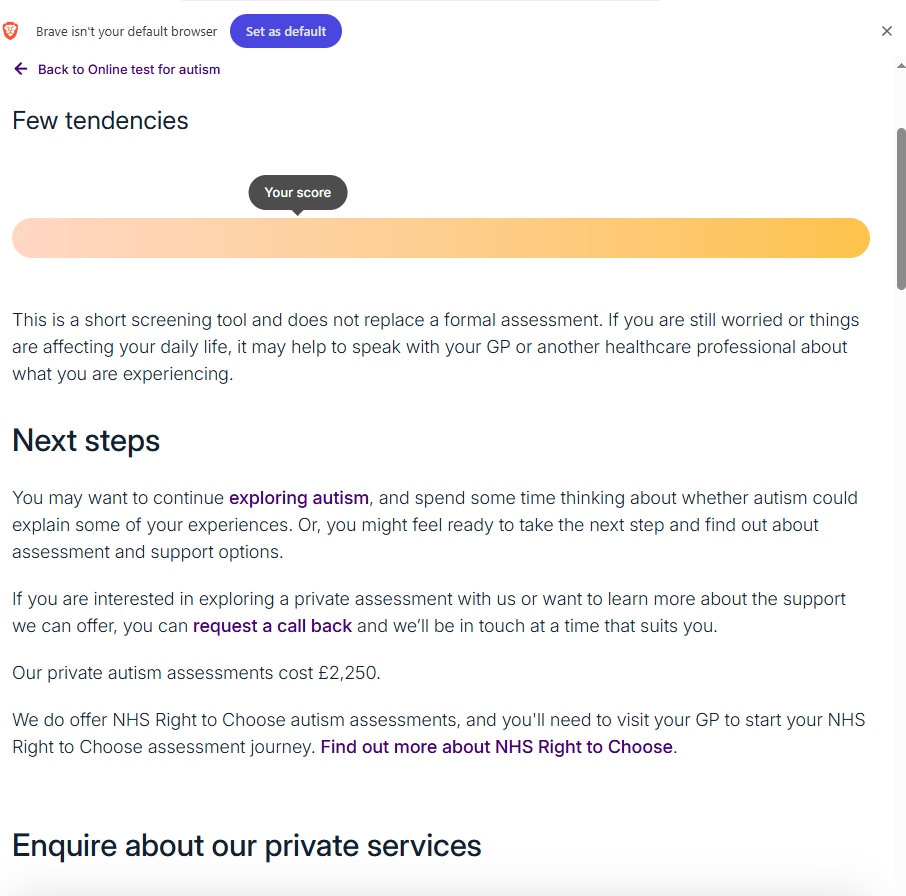The image size is (906, 896).
Task: Find out more about NHS Right to Choose
Action: (496, 747)
